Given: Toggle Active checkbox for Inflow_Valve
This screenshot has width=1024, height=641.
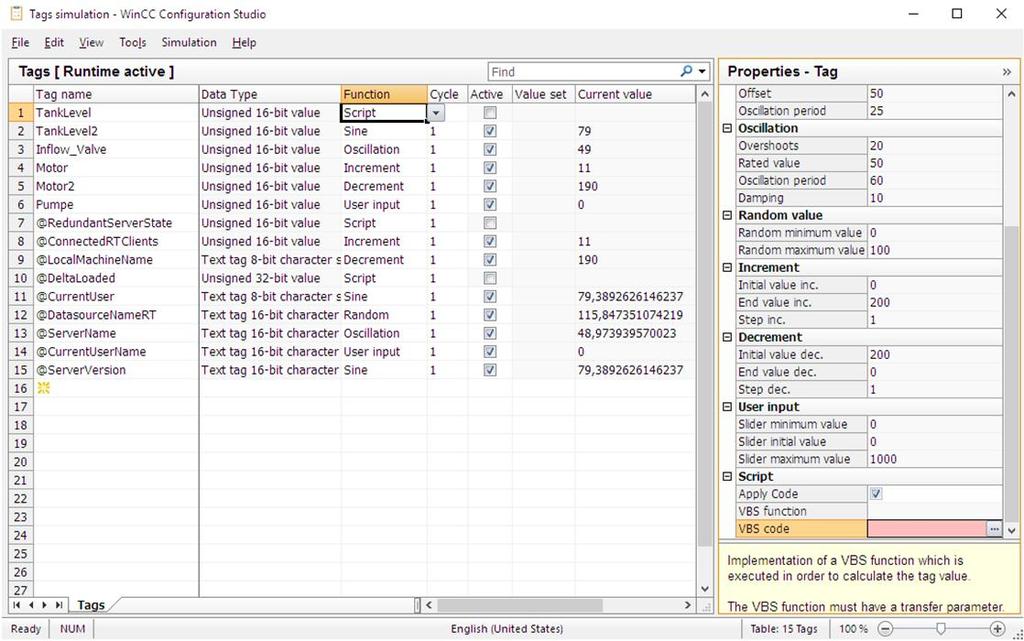Looking at the screenshot, I should tap(490, 149).
